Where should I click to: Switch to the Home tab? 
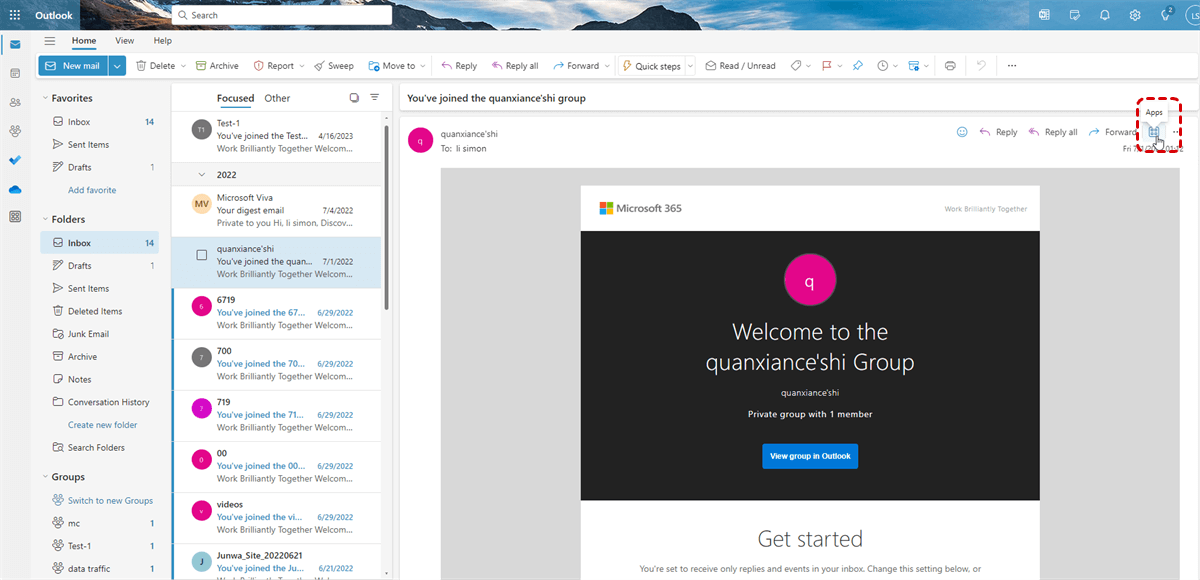point(84,41)
